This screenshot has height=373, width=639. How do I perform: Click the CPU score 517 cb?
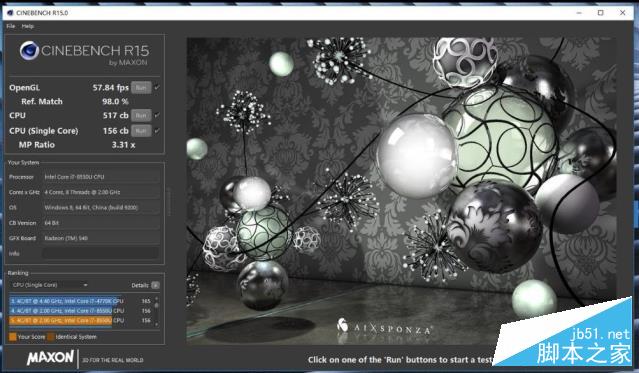(x=115, y=115)
